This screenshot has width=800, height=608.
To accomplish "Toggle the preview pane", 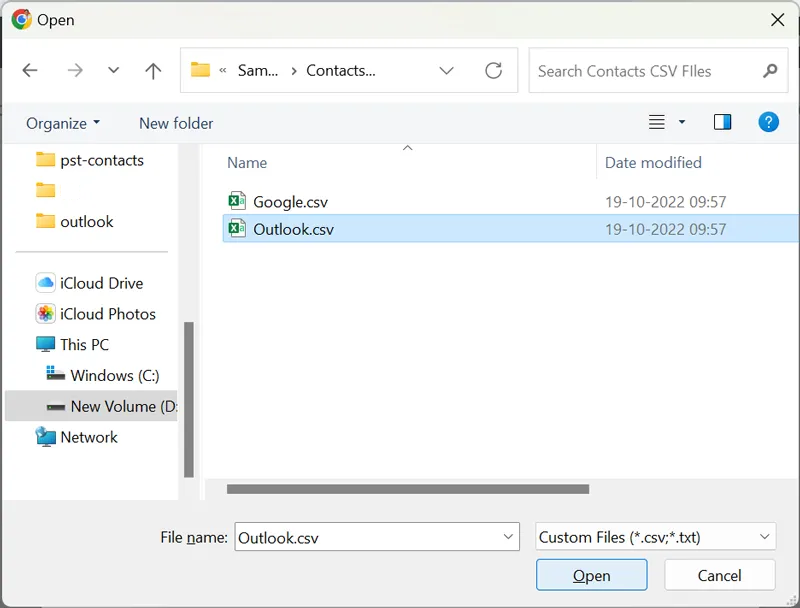I will click(x=722, y=122).
